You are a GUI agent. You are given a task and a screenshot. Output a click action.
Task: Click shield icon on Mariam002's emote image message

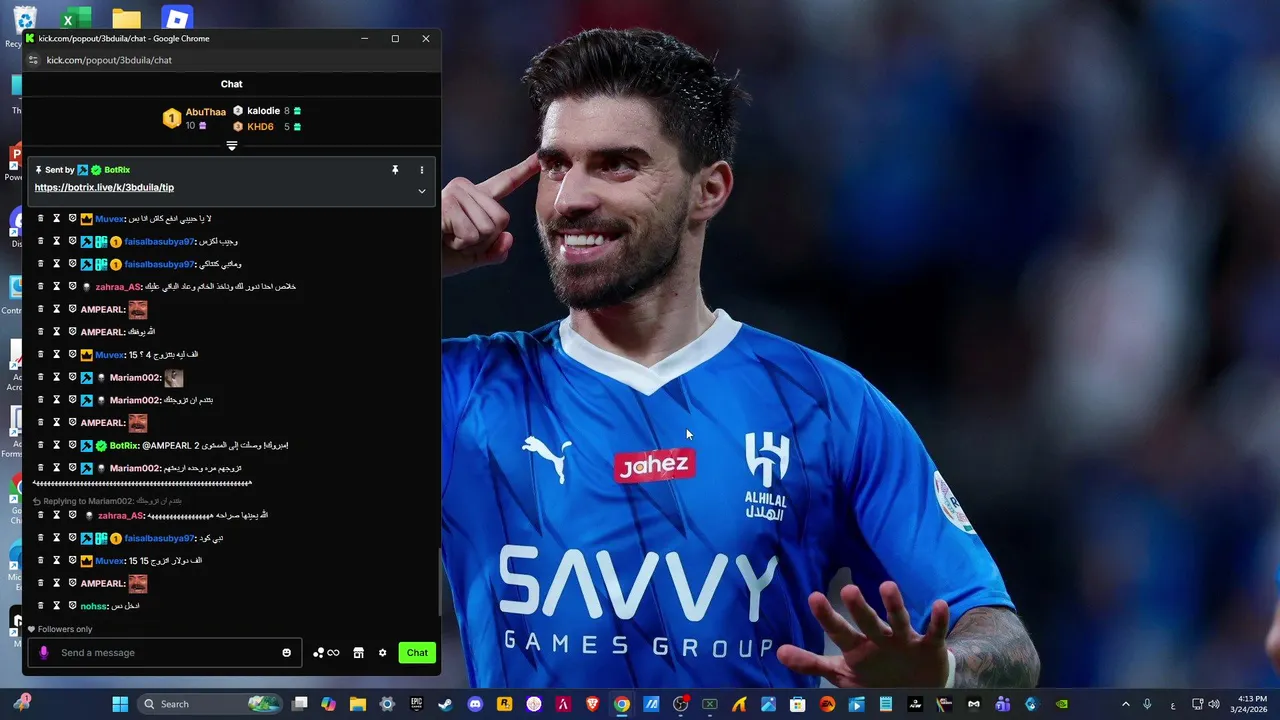coord(72,377)
